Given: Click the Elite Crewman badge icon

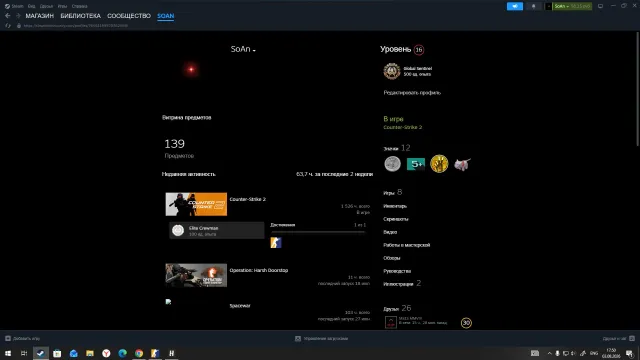Looking at the screenshot, I should coord(178,230).
